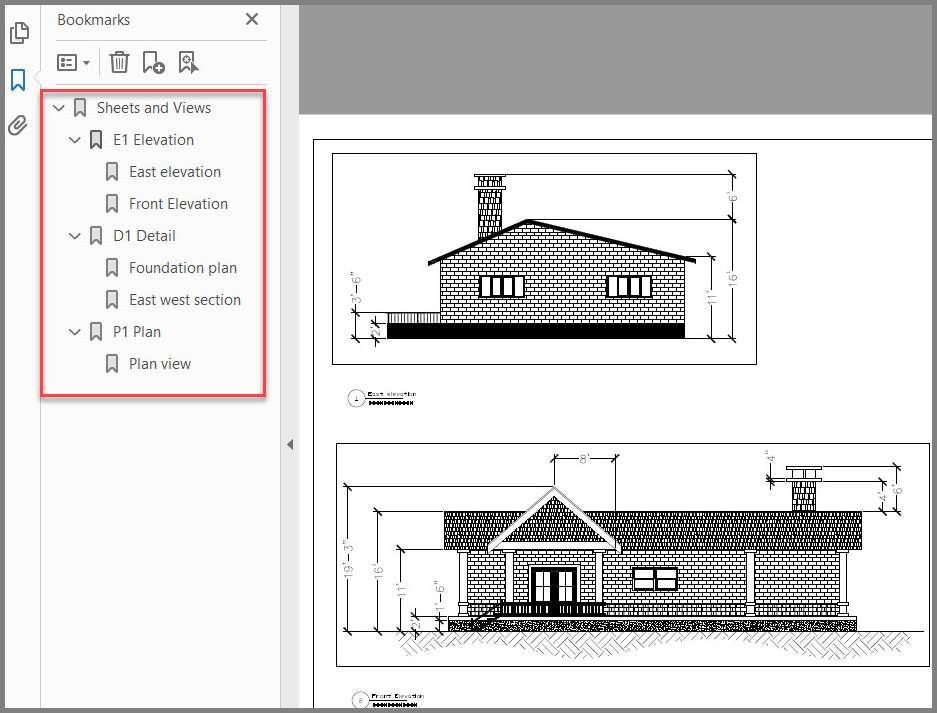Add a new bookmark
This screenshot has height=713, width=937.
(x=153, y=63)
